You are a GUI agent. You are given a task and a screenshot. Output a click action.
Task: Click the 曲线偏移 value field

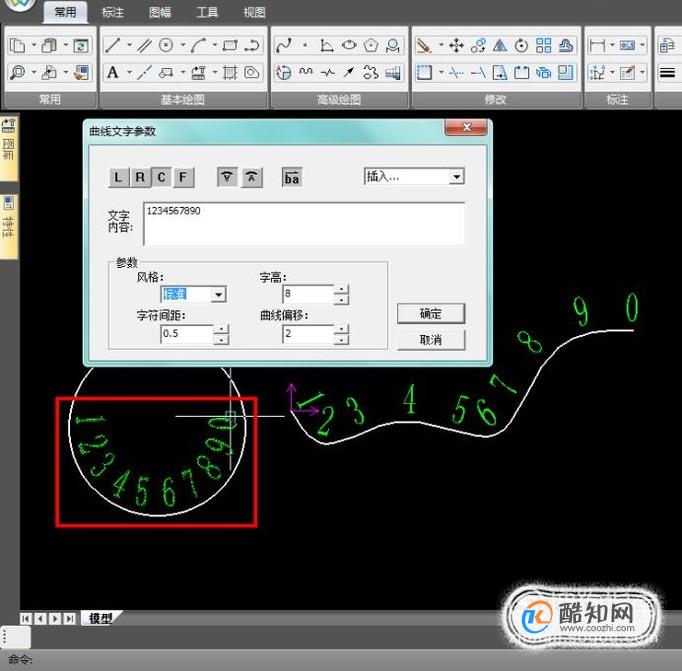308,334
